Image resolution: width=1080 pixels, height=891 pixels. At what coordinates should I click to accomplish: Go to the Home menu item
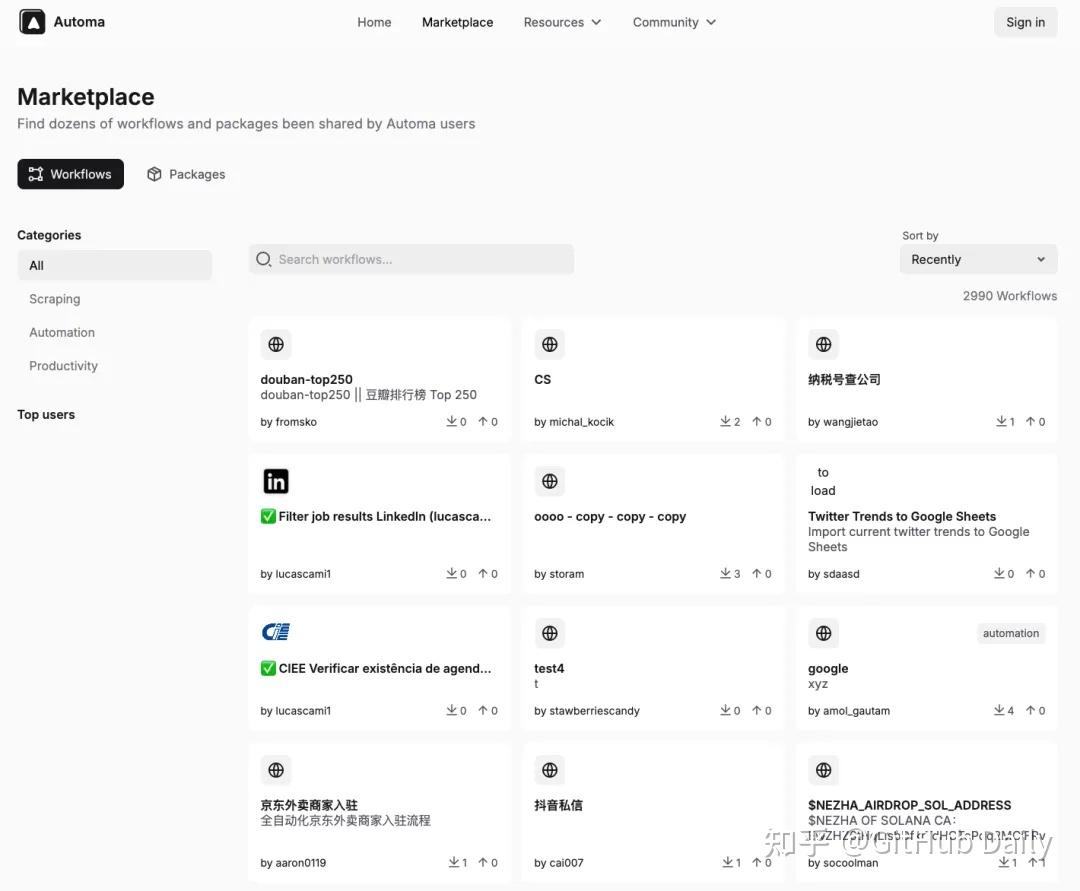coord(374,22)
